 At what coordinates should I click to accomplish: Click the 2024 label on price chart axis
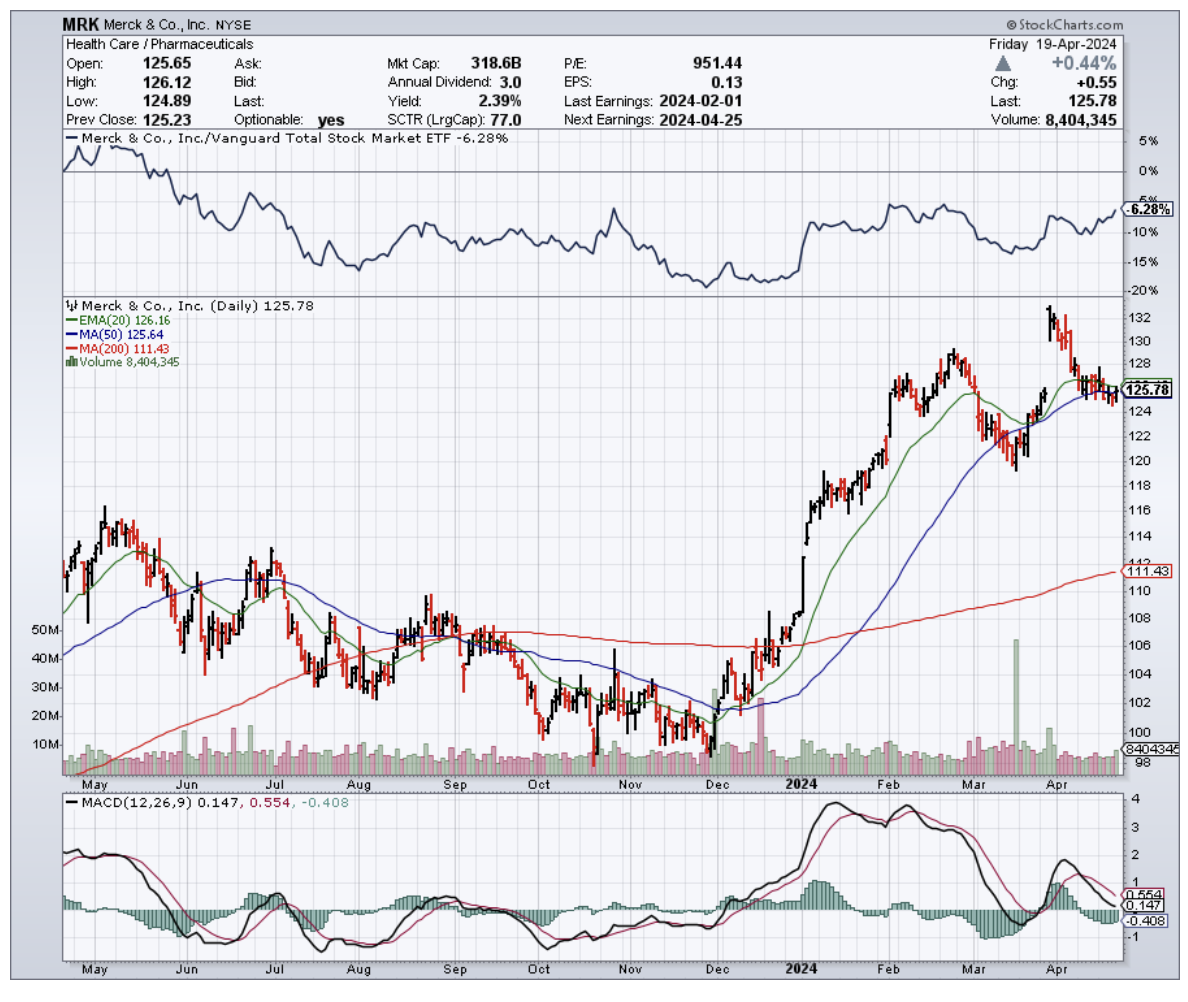coord(801,784)
